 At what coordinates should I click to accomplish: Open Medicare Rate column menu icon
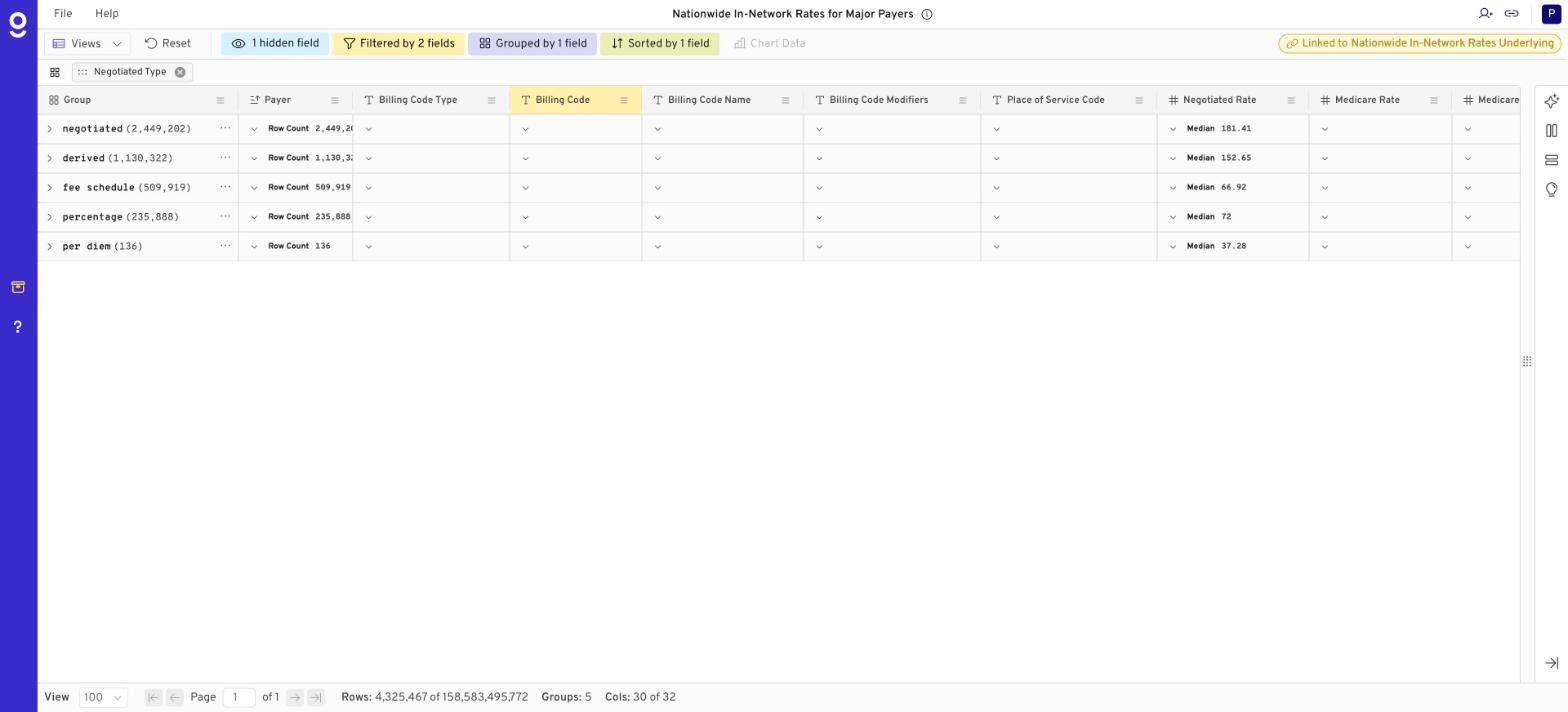[1433, 100]
